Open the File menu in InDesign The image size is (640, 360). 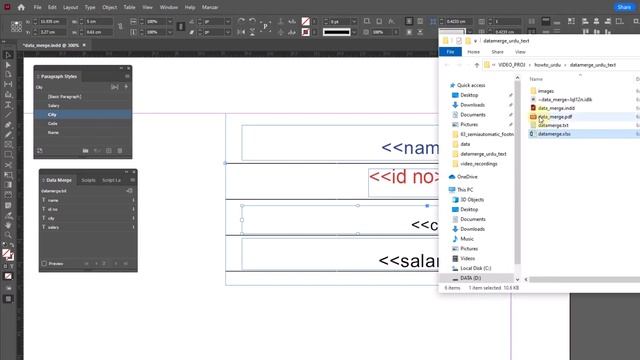pyautogui.click(x=38, y=7)
